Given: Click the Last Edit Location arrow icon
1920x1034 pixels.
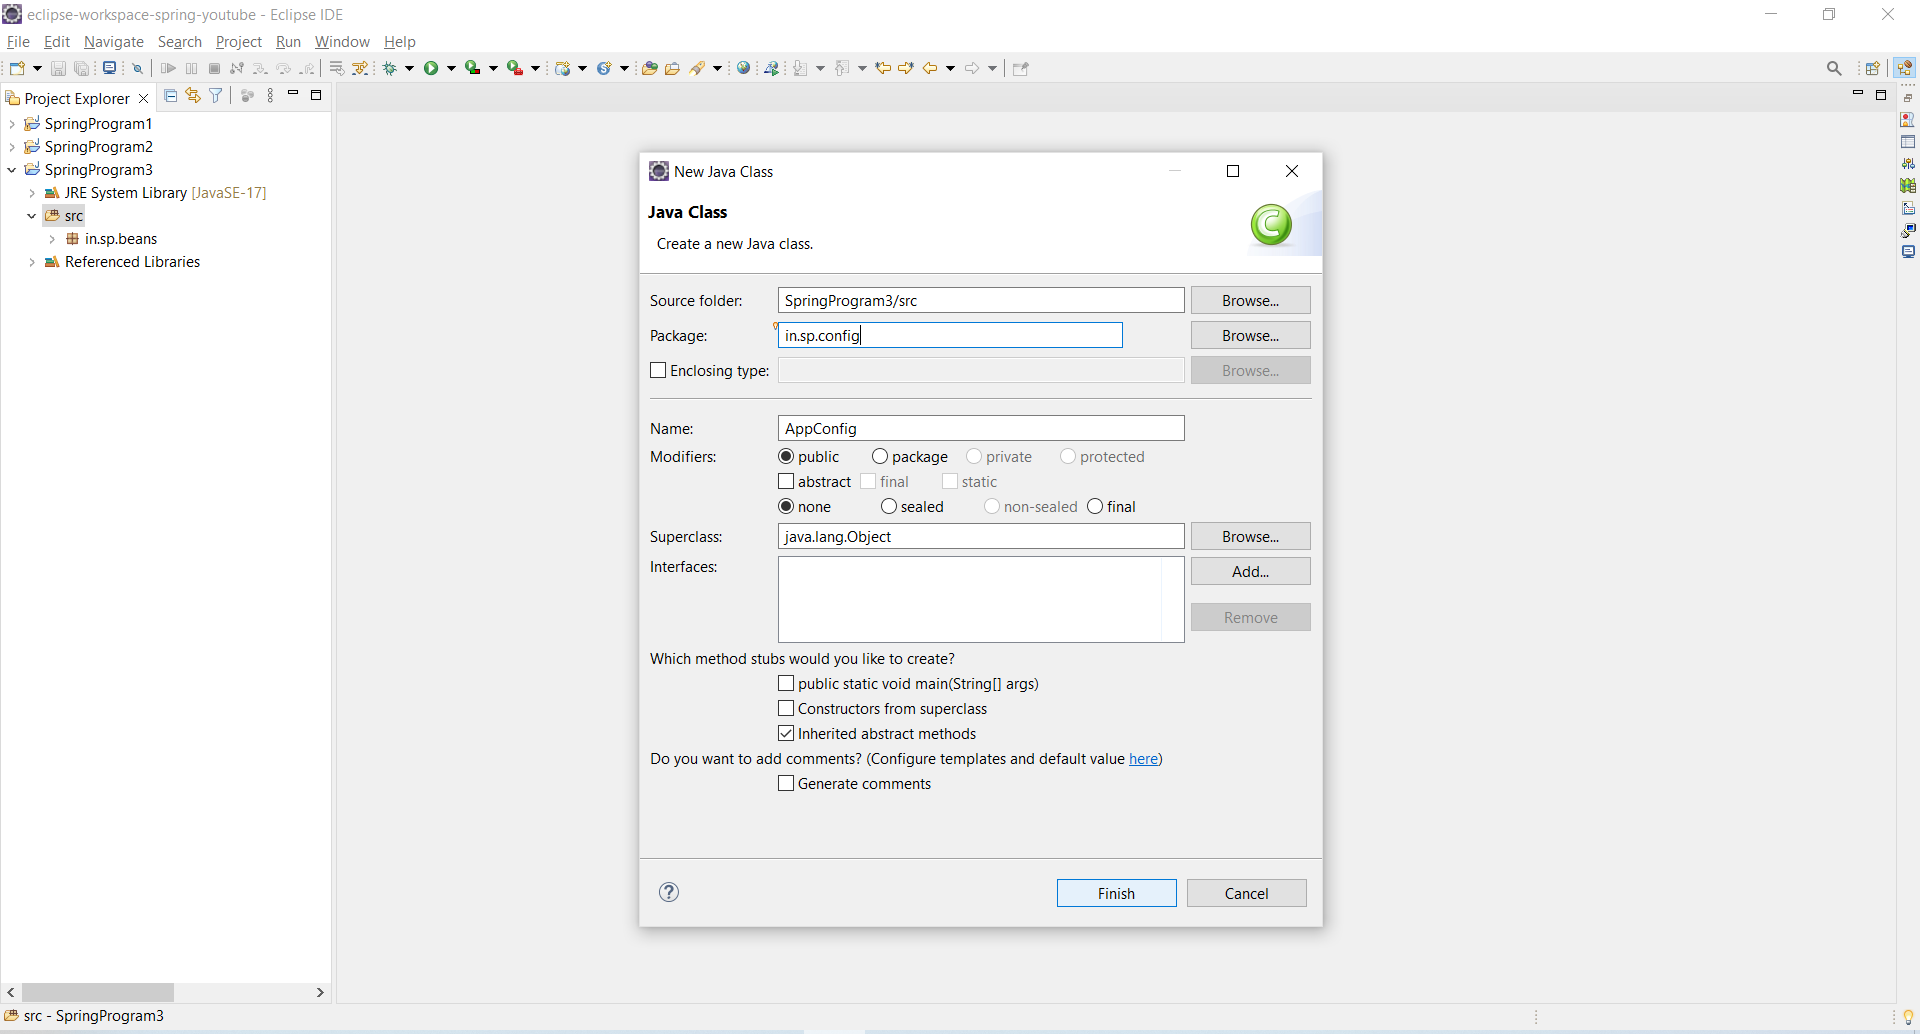Looking at the screenshot, I should [883, 68].
